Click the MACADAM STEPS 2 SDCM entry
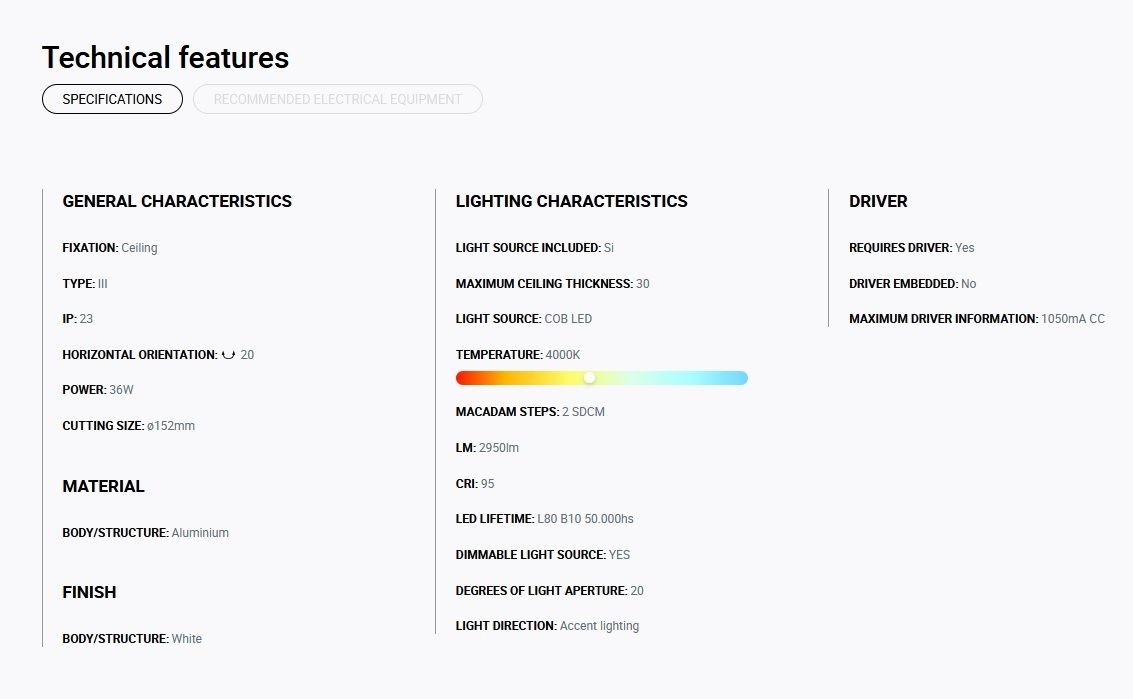1133x699 pixels. (530, 412)
